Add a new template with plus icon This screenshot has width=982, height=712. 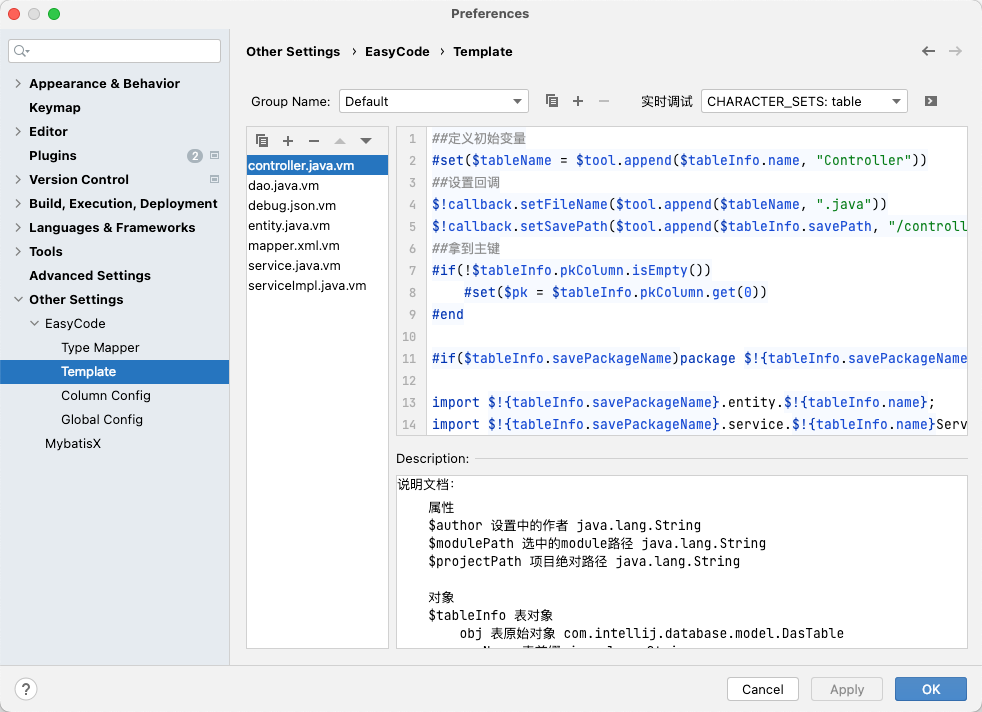pos(288,141)
